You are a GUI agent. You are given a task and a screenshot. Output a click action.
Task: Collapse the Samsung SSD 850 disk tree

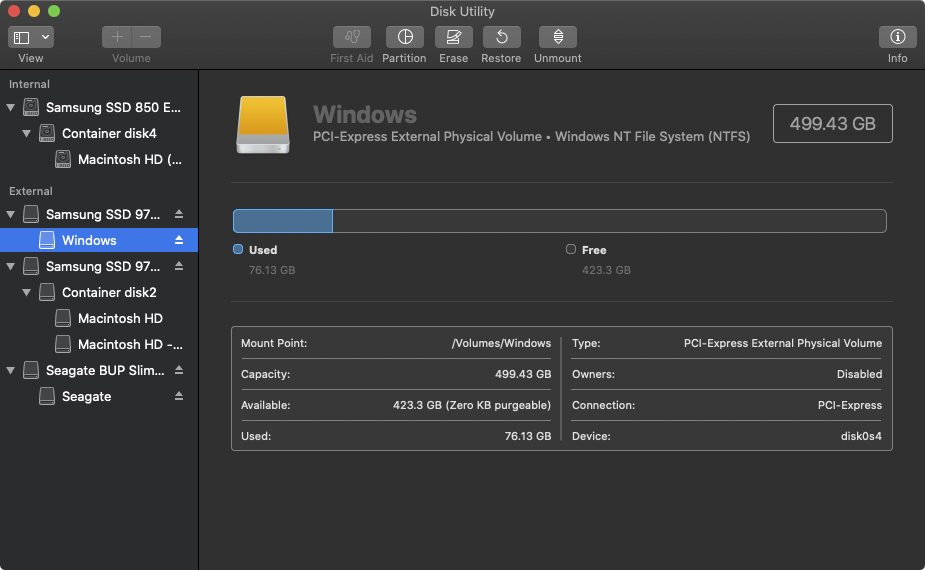click(11, 107)
